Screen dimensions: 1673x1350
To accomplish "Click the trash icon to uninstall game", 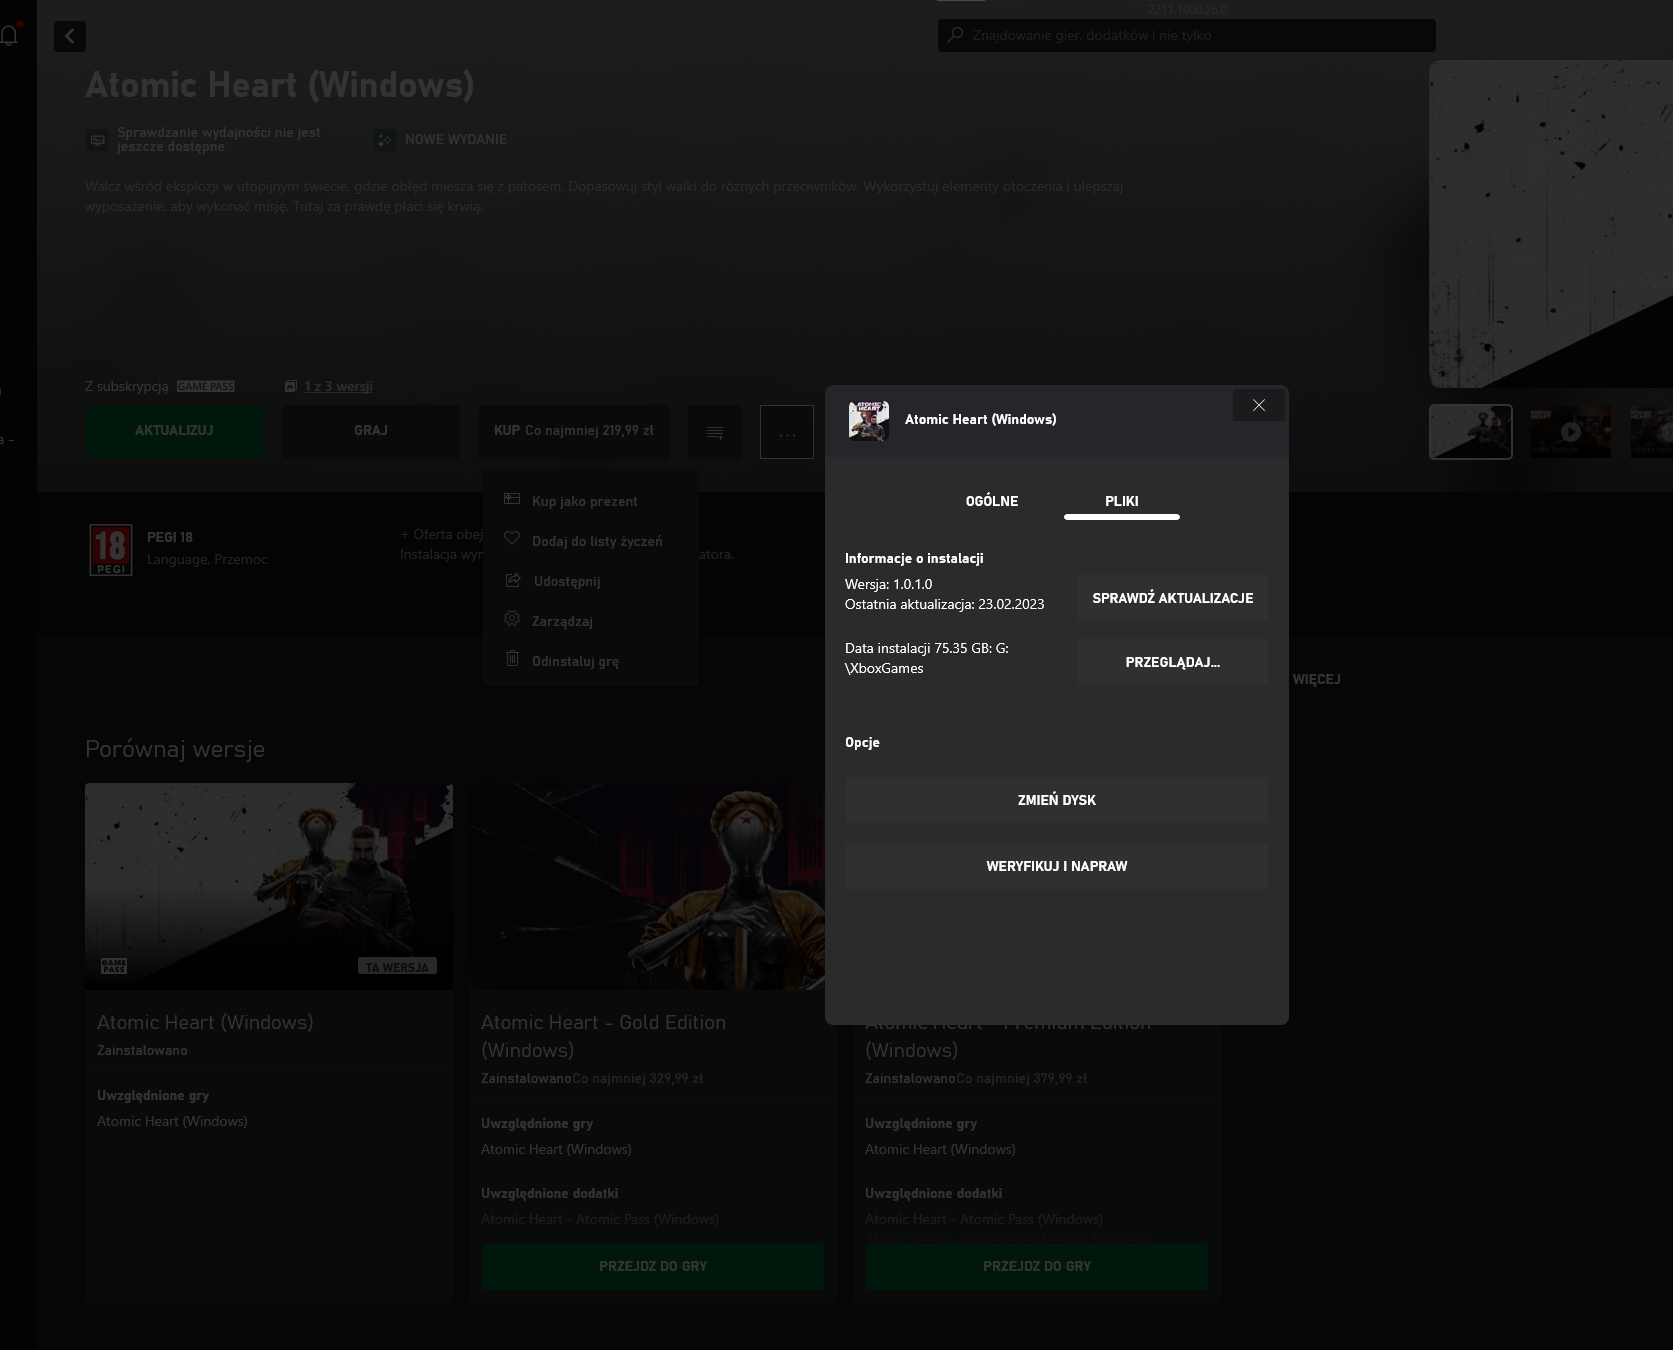I will click(512, 659).
